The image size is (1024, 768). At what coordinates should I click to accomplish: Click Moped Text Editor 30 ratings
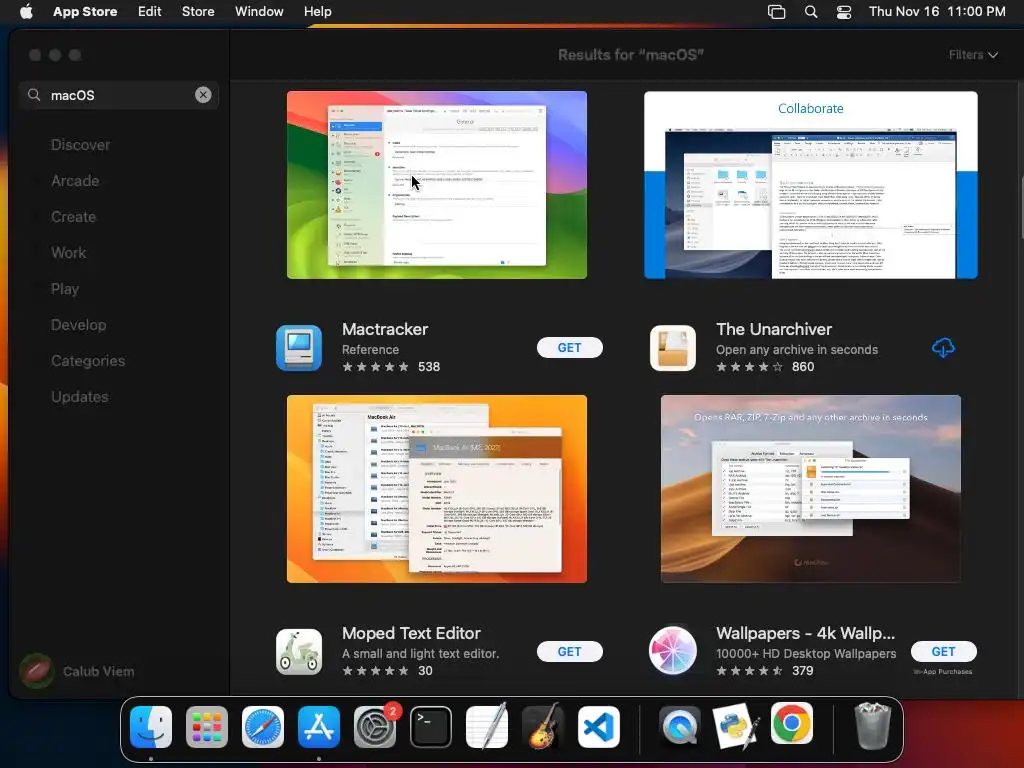point(387,670)
